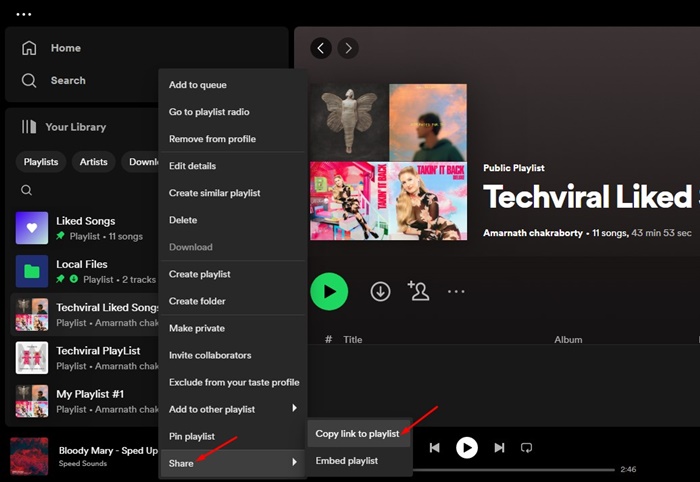Filter library by Playlists
This screenshot has width=700, height=482.
(41, 162)
